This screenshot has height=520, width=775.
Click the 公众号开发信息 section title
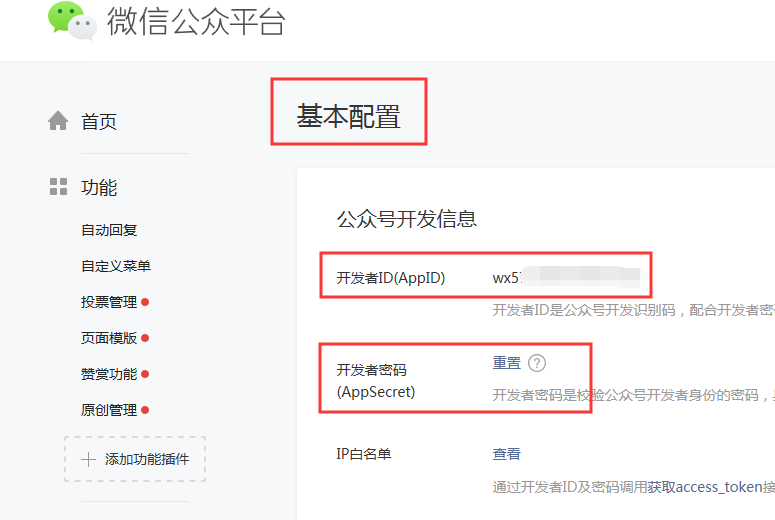coord(406,219)
